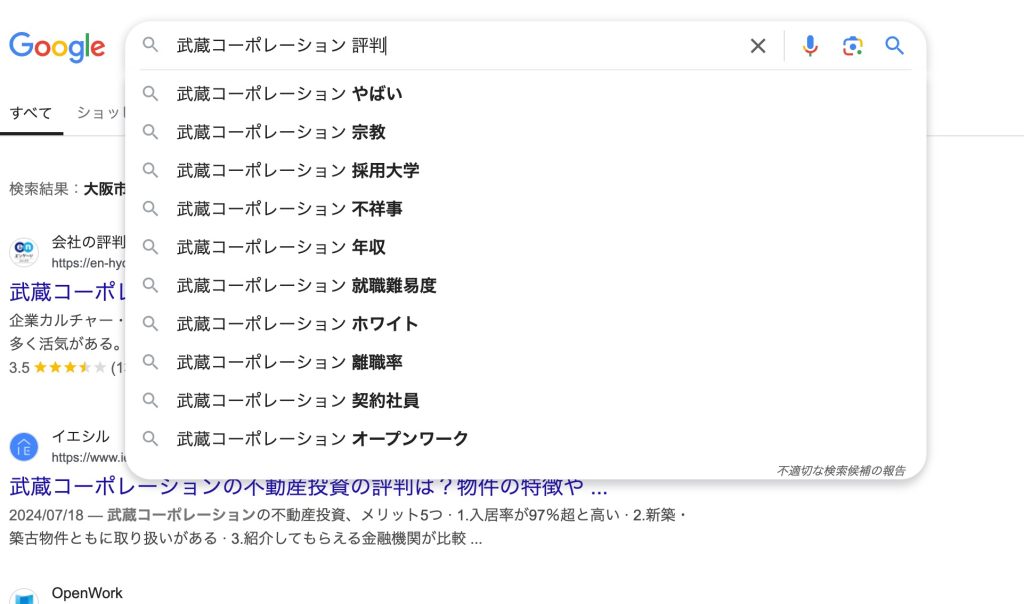
Task: Click the blue search magnifier button
Action: [894, 46]
